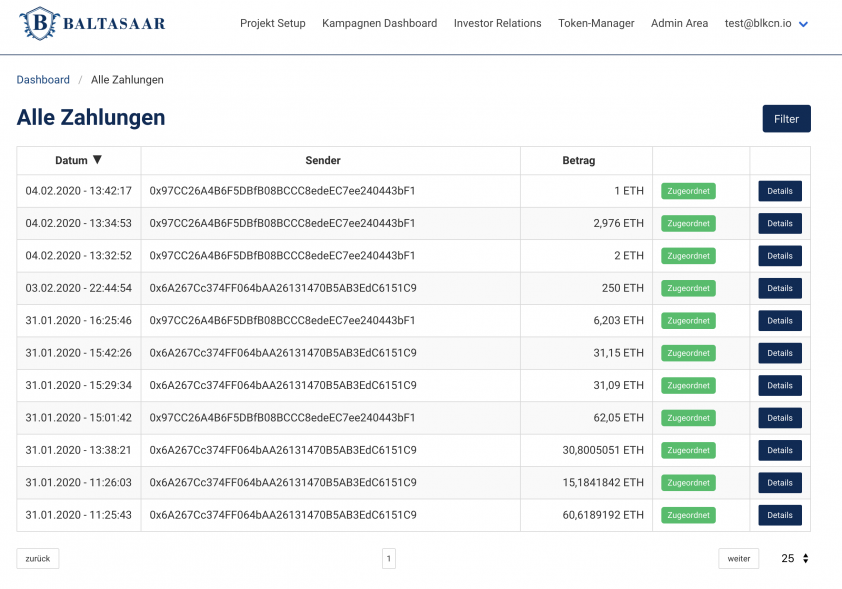View Details for 31,09 ETH payment
The image size is (842, 589).
pos(780,386)
